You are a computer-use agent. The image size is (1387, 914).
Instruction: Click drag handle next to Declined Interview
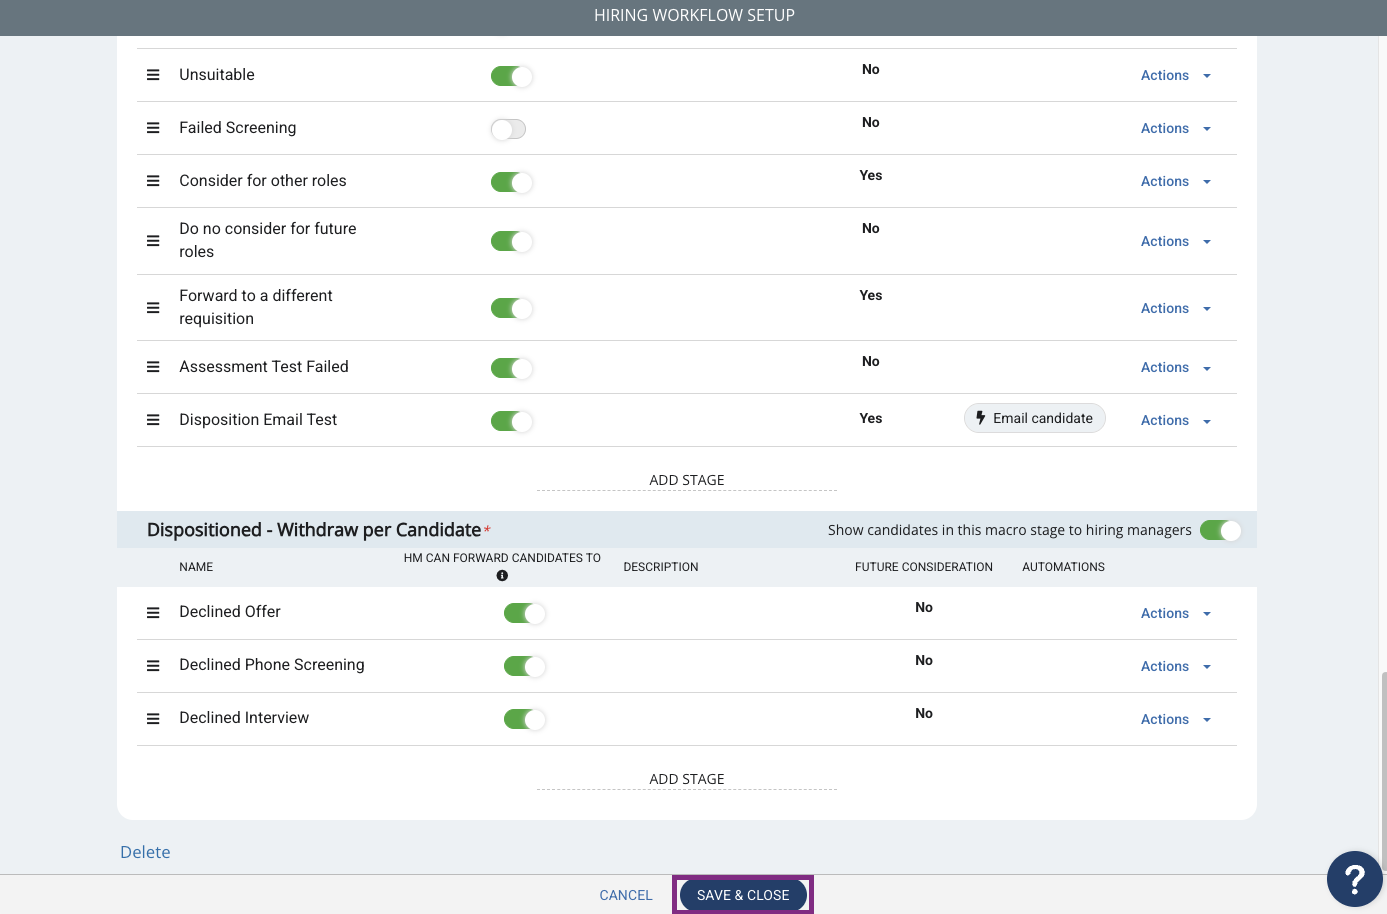click(x=153, y=719)
